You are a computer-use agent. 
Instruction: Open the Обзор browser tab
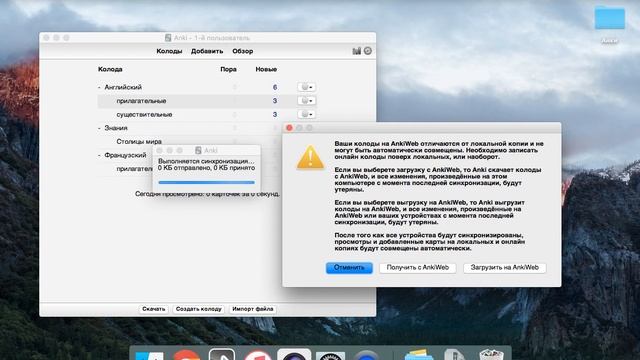coord(242,51)
